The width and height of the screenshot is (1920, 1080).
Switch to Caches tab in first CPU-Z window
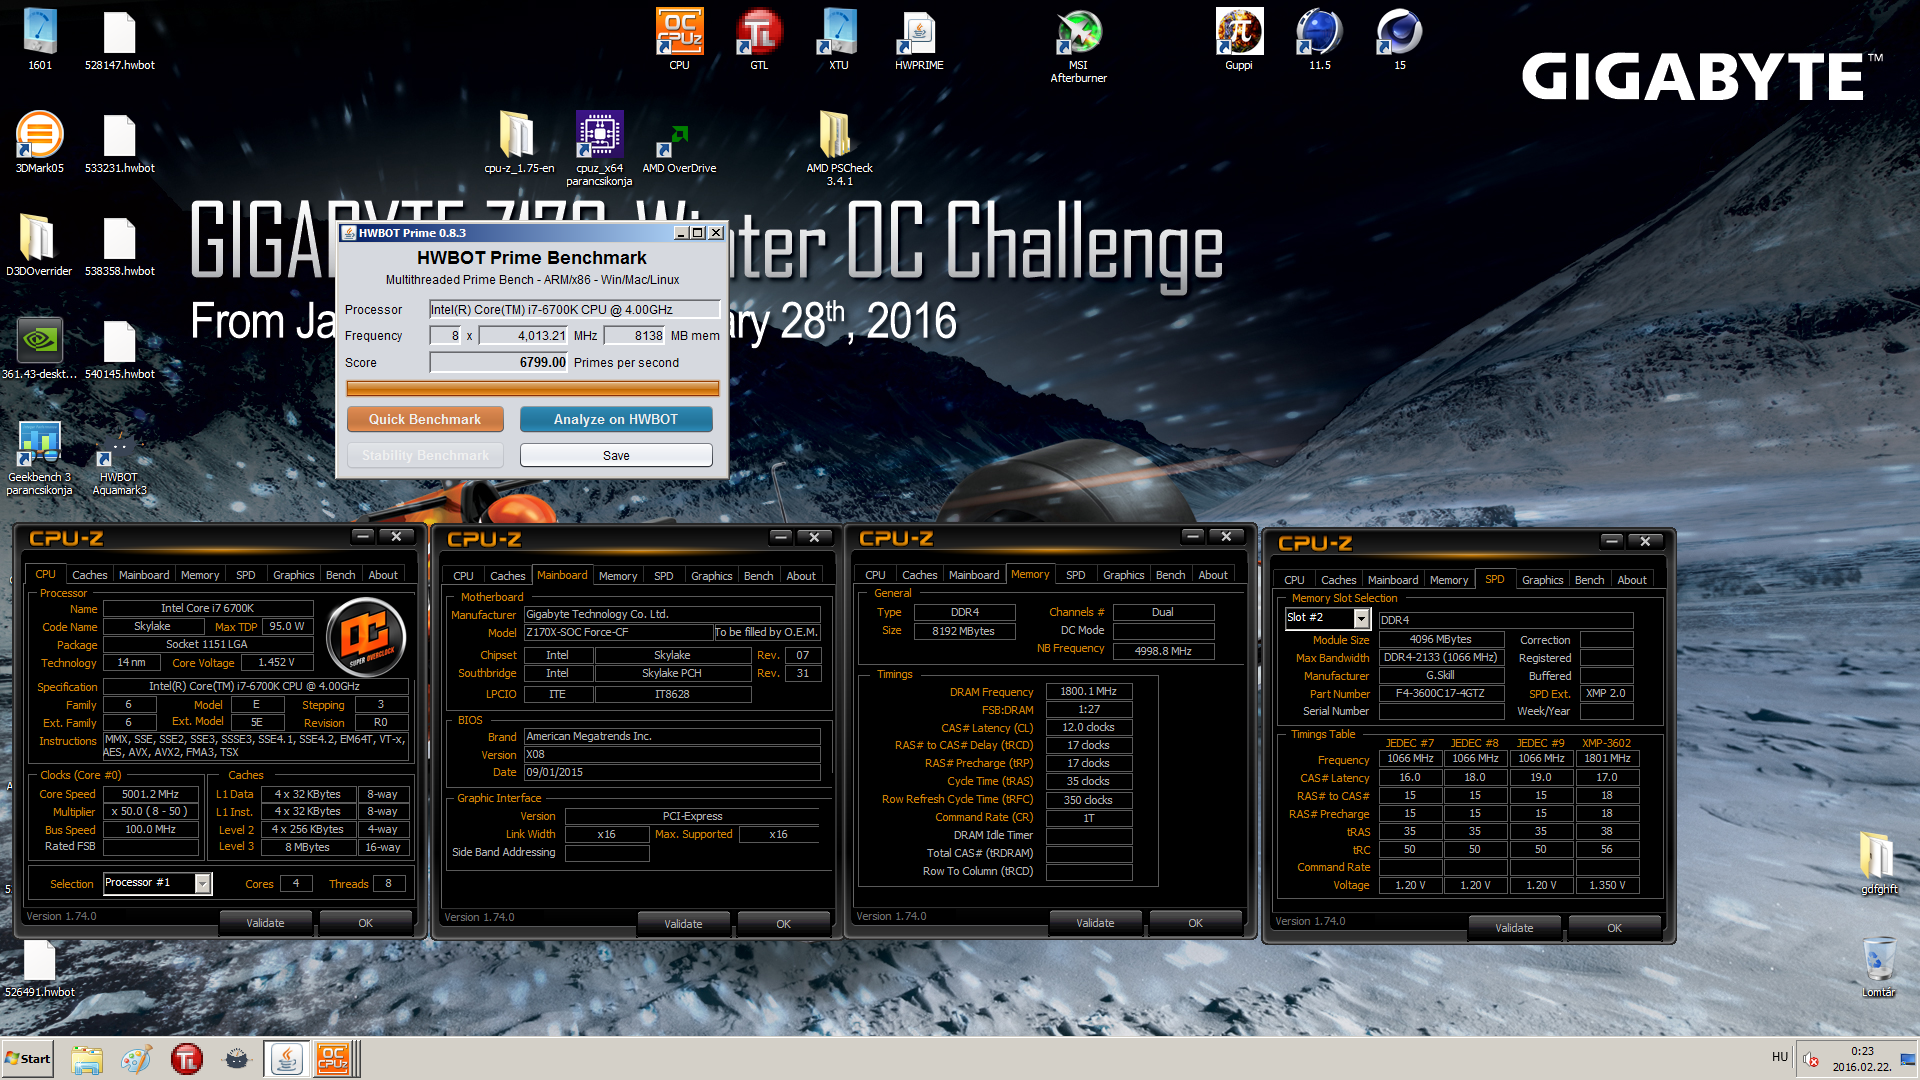pos(89,575)
